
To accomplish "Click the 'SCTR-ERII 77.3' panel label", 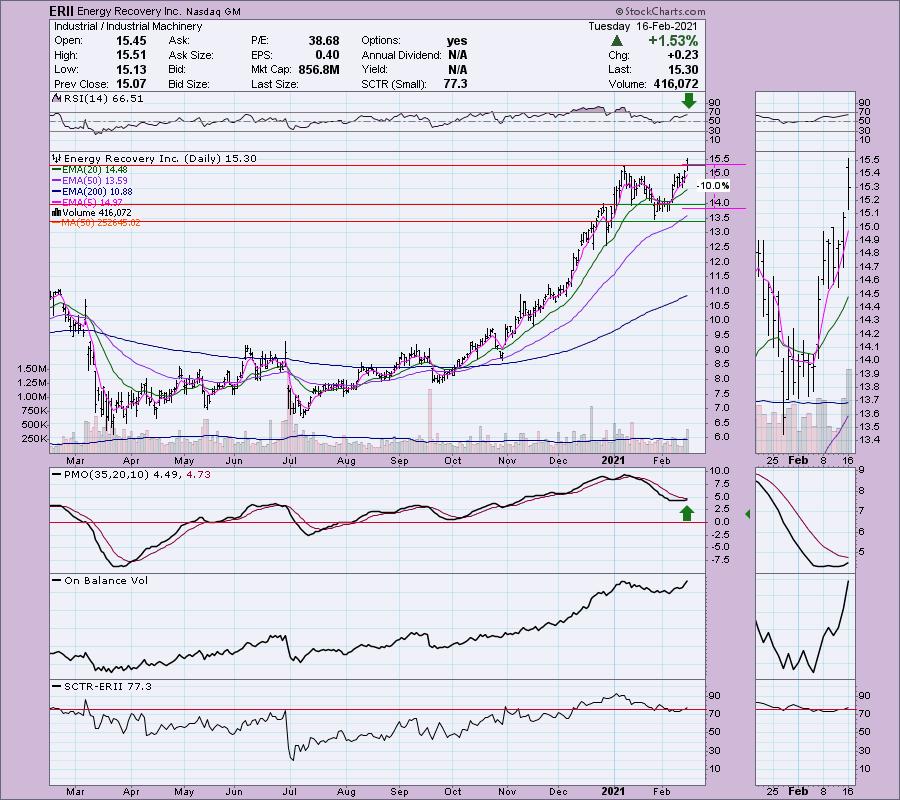I will point(107,686).
